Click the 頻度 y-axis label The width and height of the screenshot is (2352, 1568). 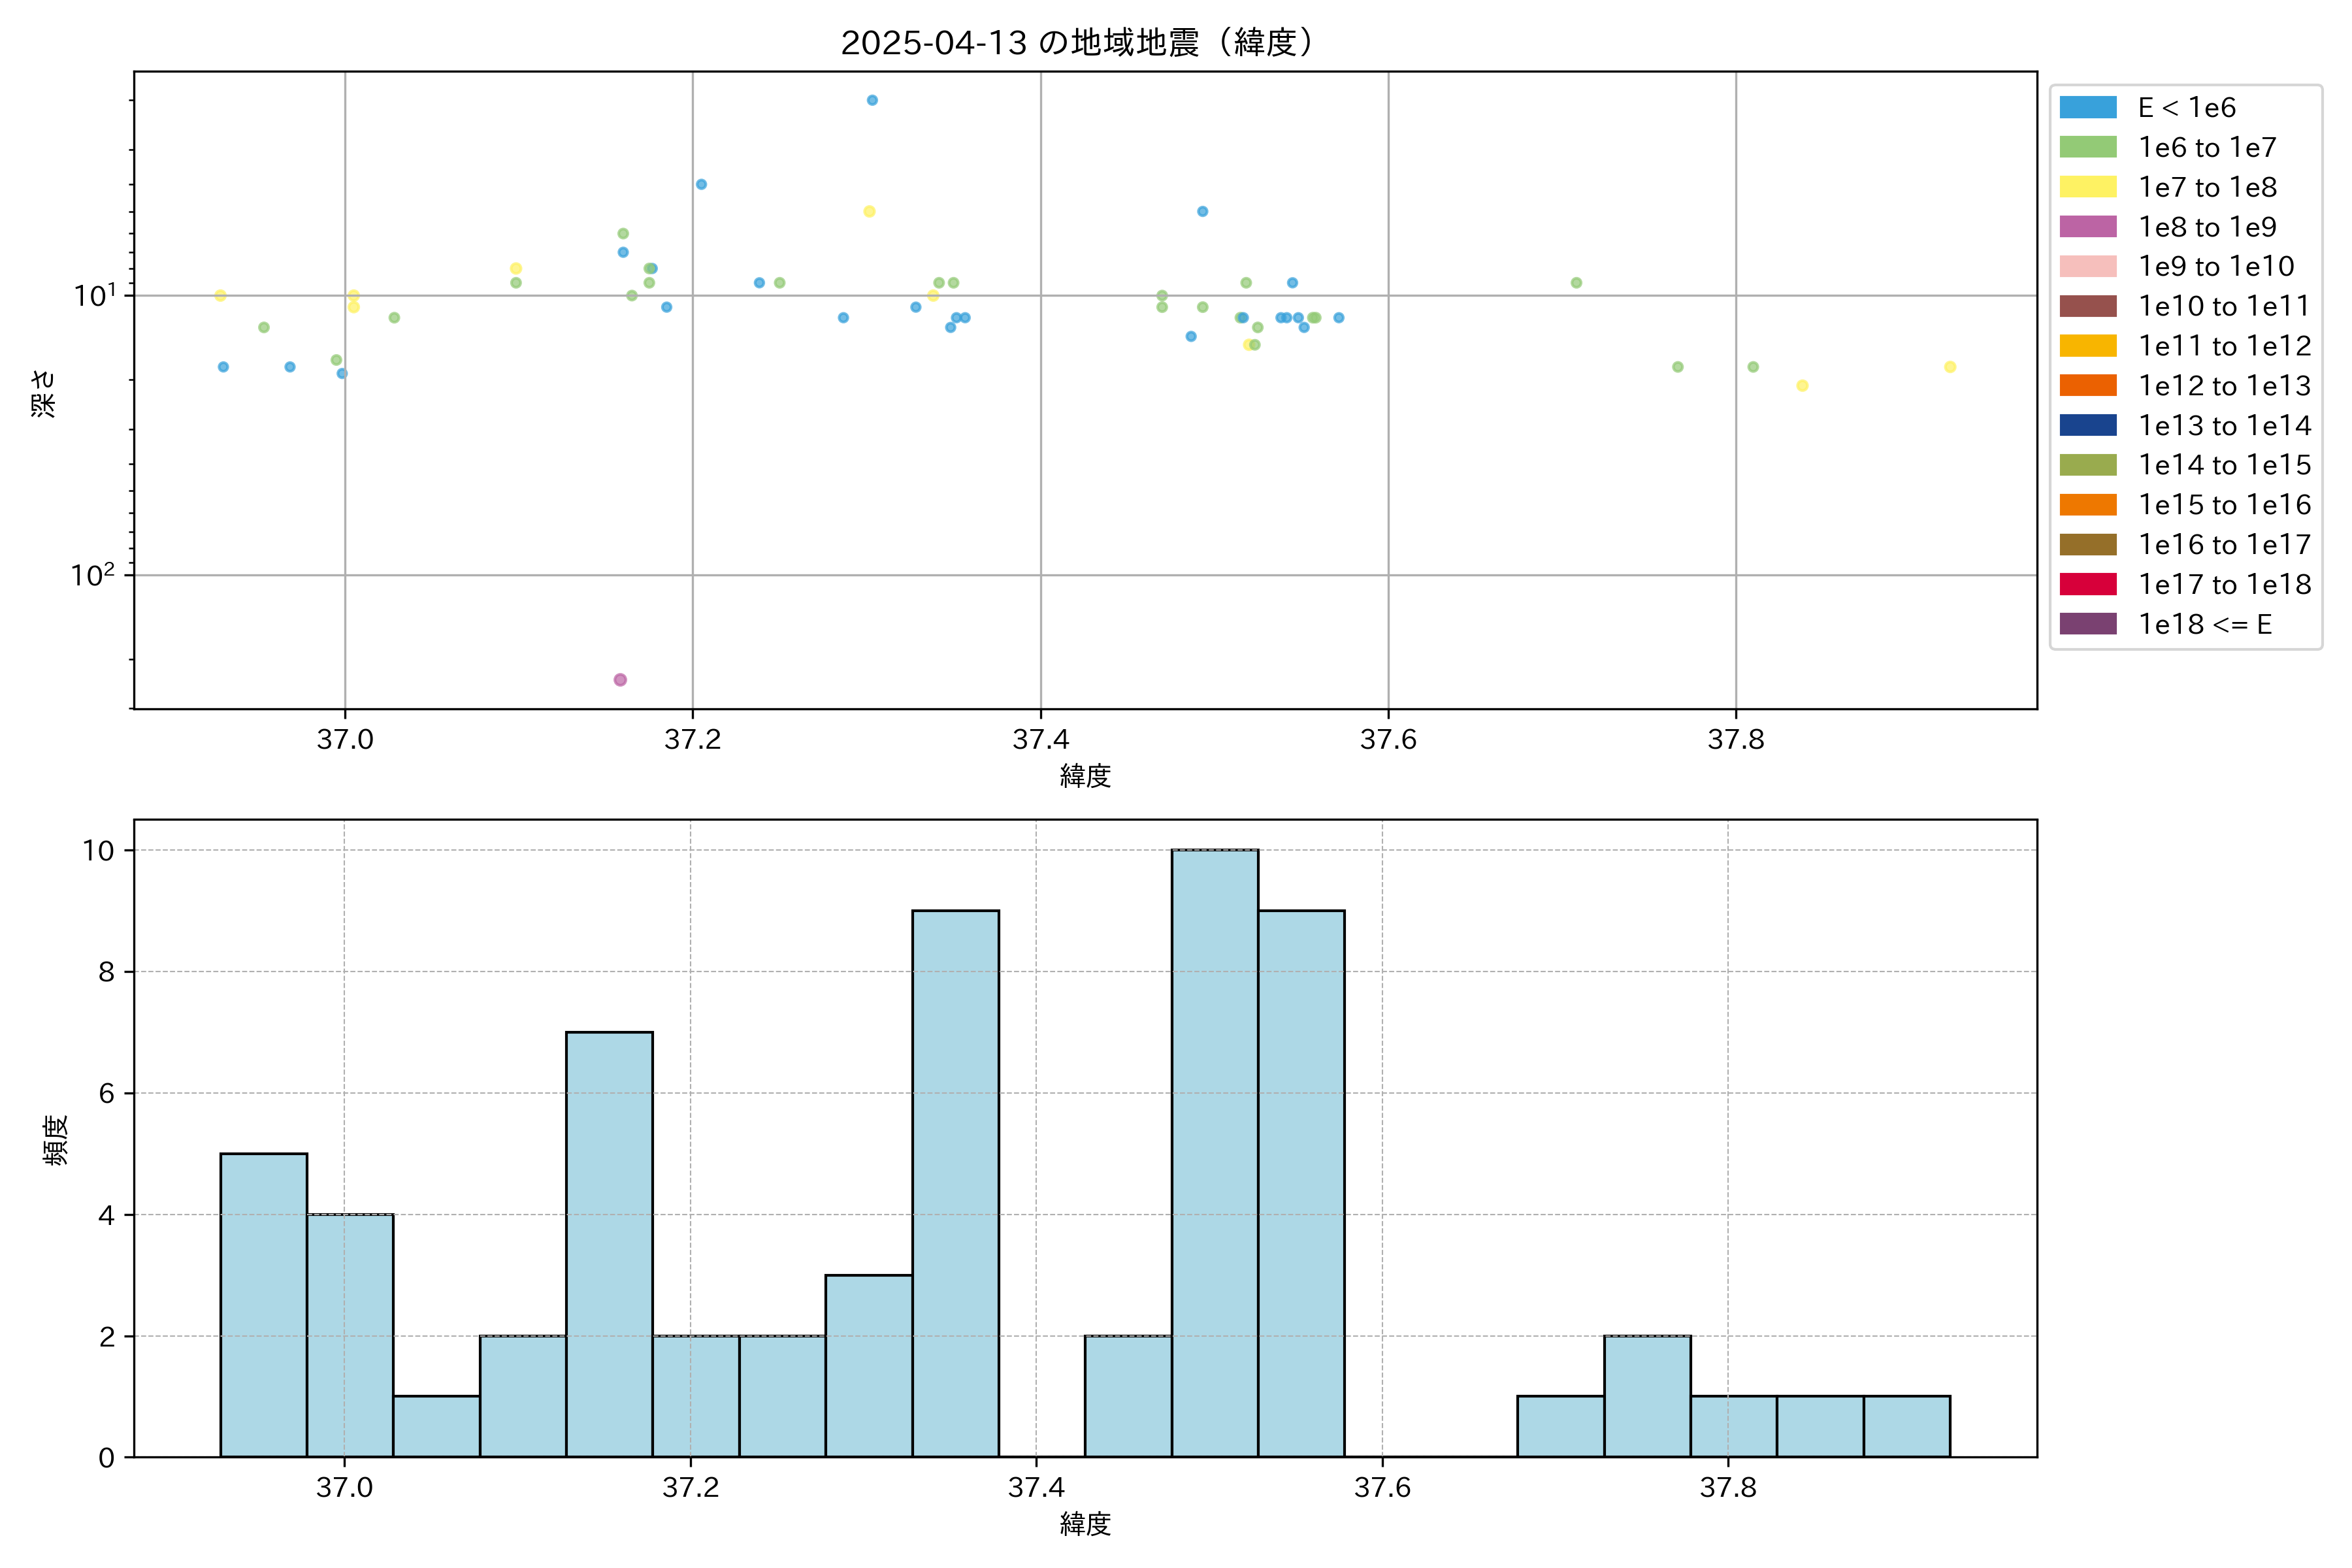tap(56, 1140)
